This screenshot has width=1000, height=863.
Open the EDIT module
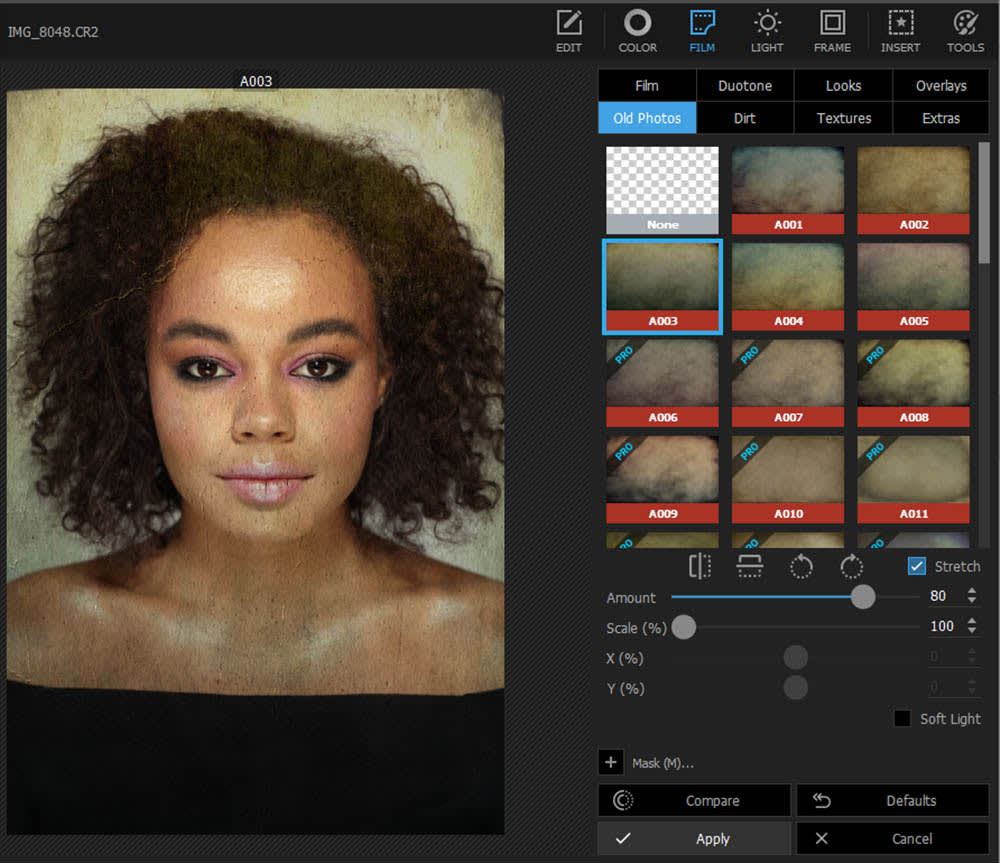coord(568,31)
